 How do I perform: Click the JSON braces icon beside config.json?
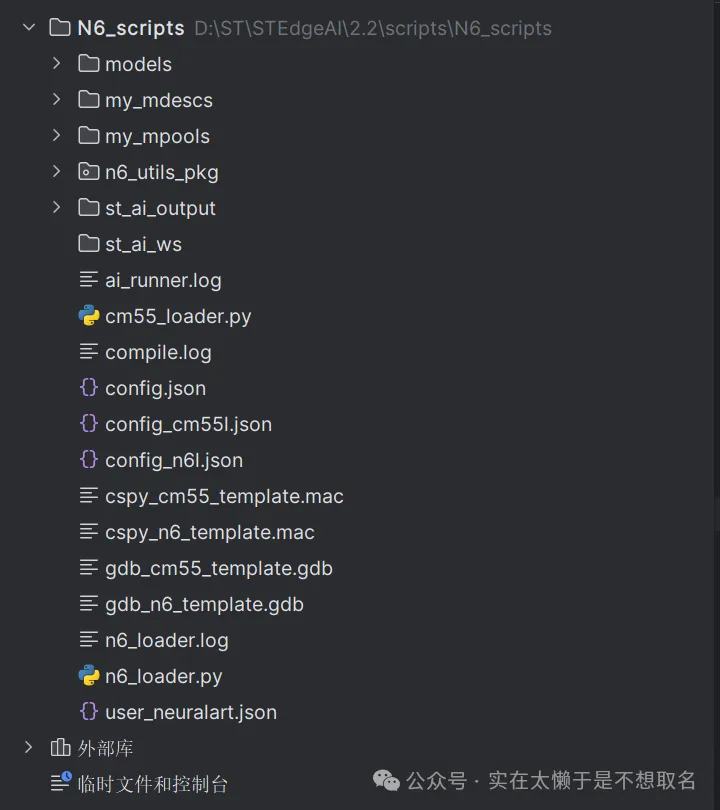[89, 388]
